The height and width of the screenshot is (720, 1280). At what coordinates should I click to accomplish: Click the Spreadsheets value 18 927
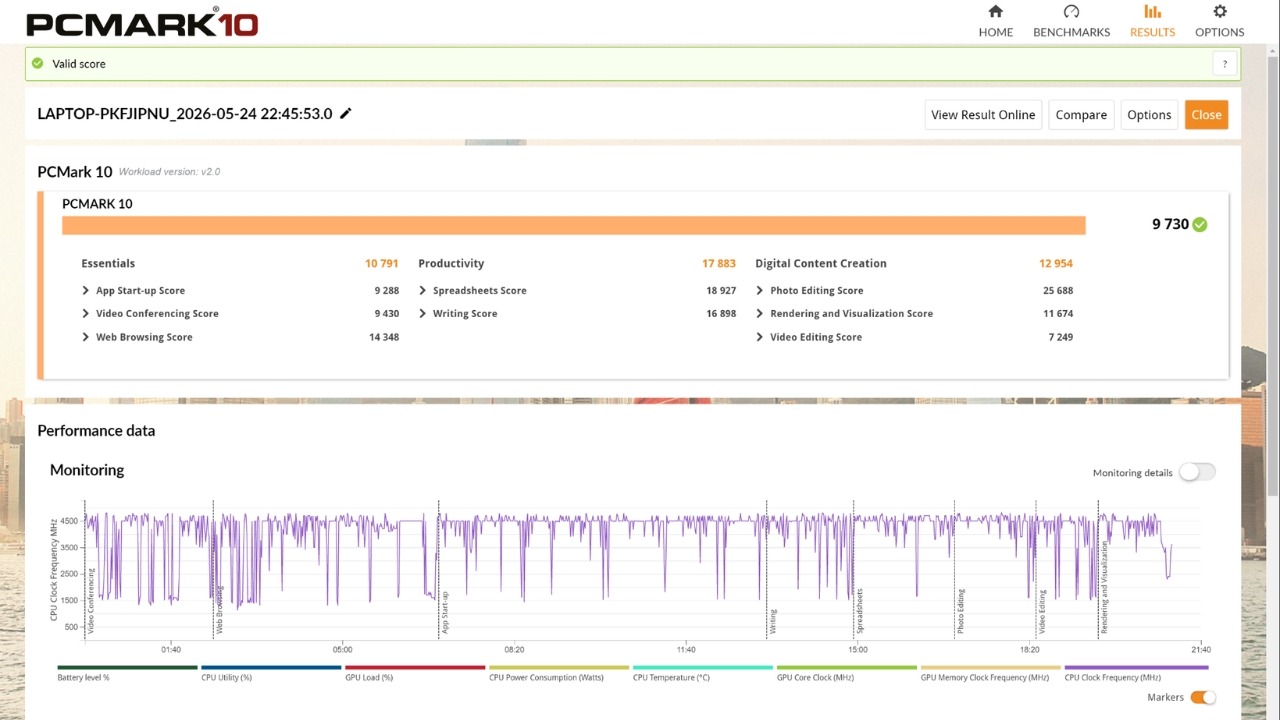(721, 290)
